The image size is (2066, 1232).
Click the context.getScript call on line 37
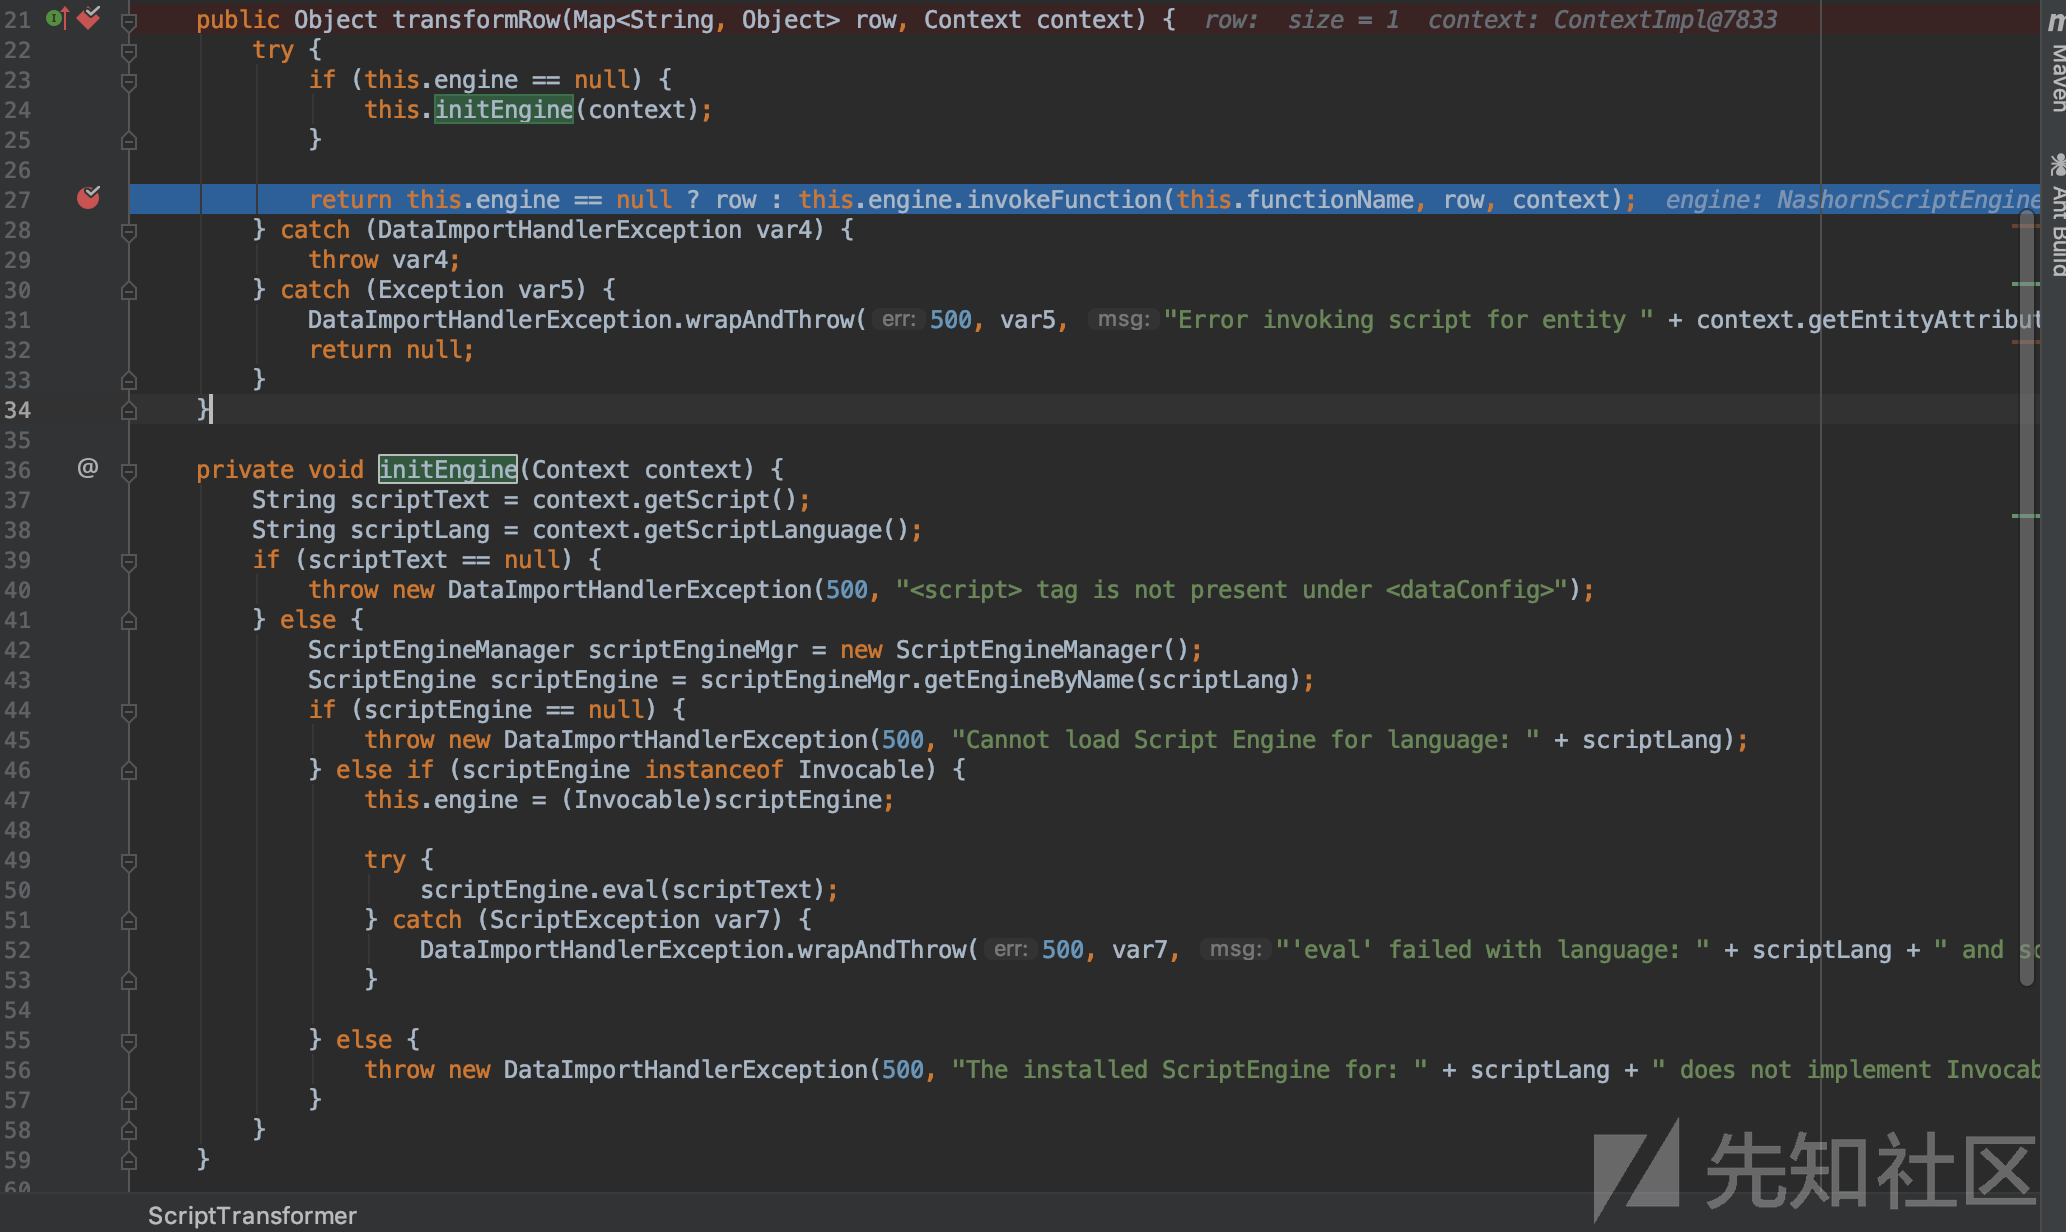[x=664, y=499]
